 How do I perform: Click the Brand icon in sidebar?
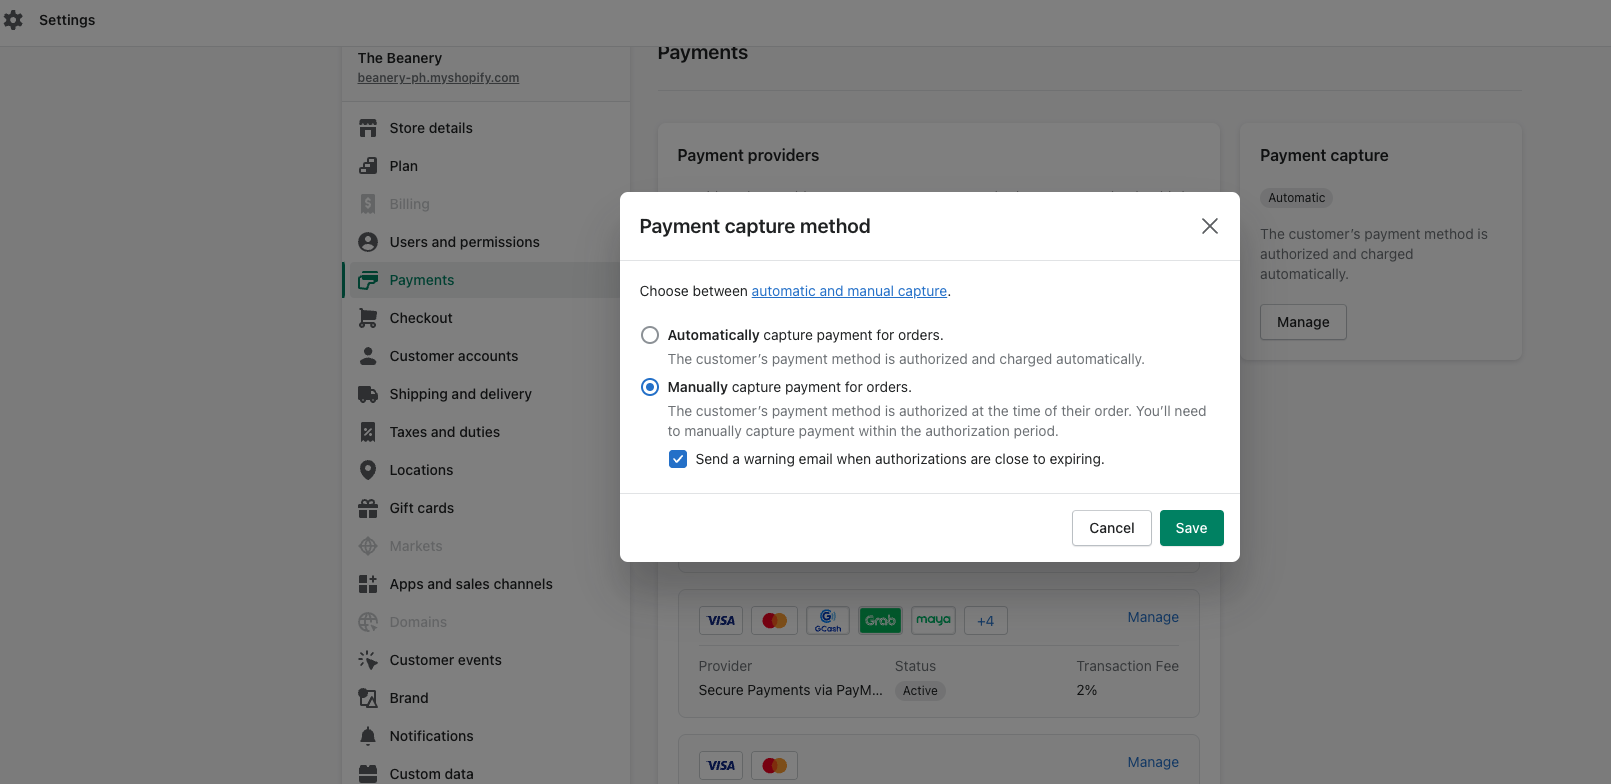(x=368, y=698)
